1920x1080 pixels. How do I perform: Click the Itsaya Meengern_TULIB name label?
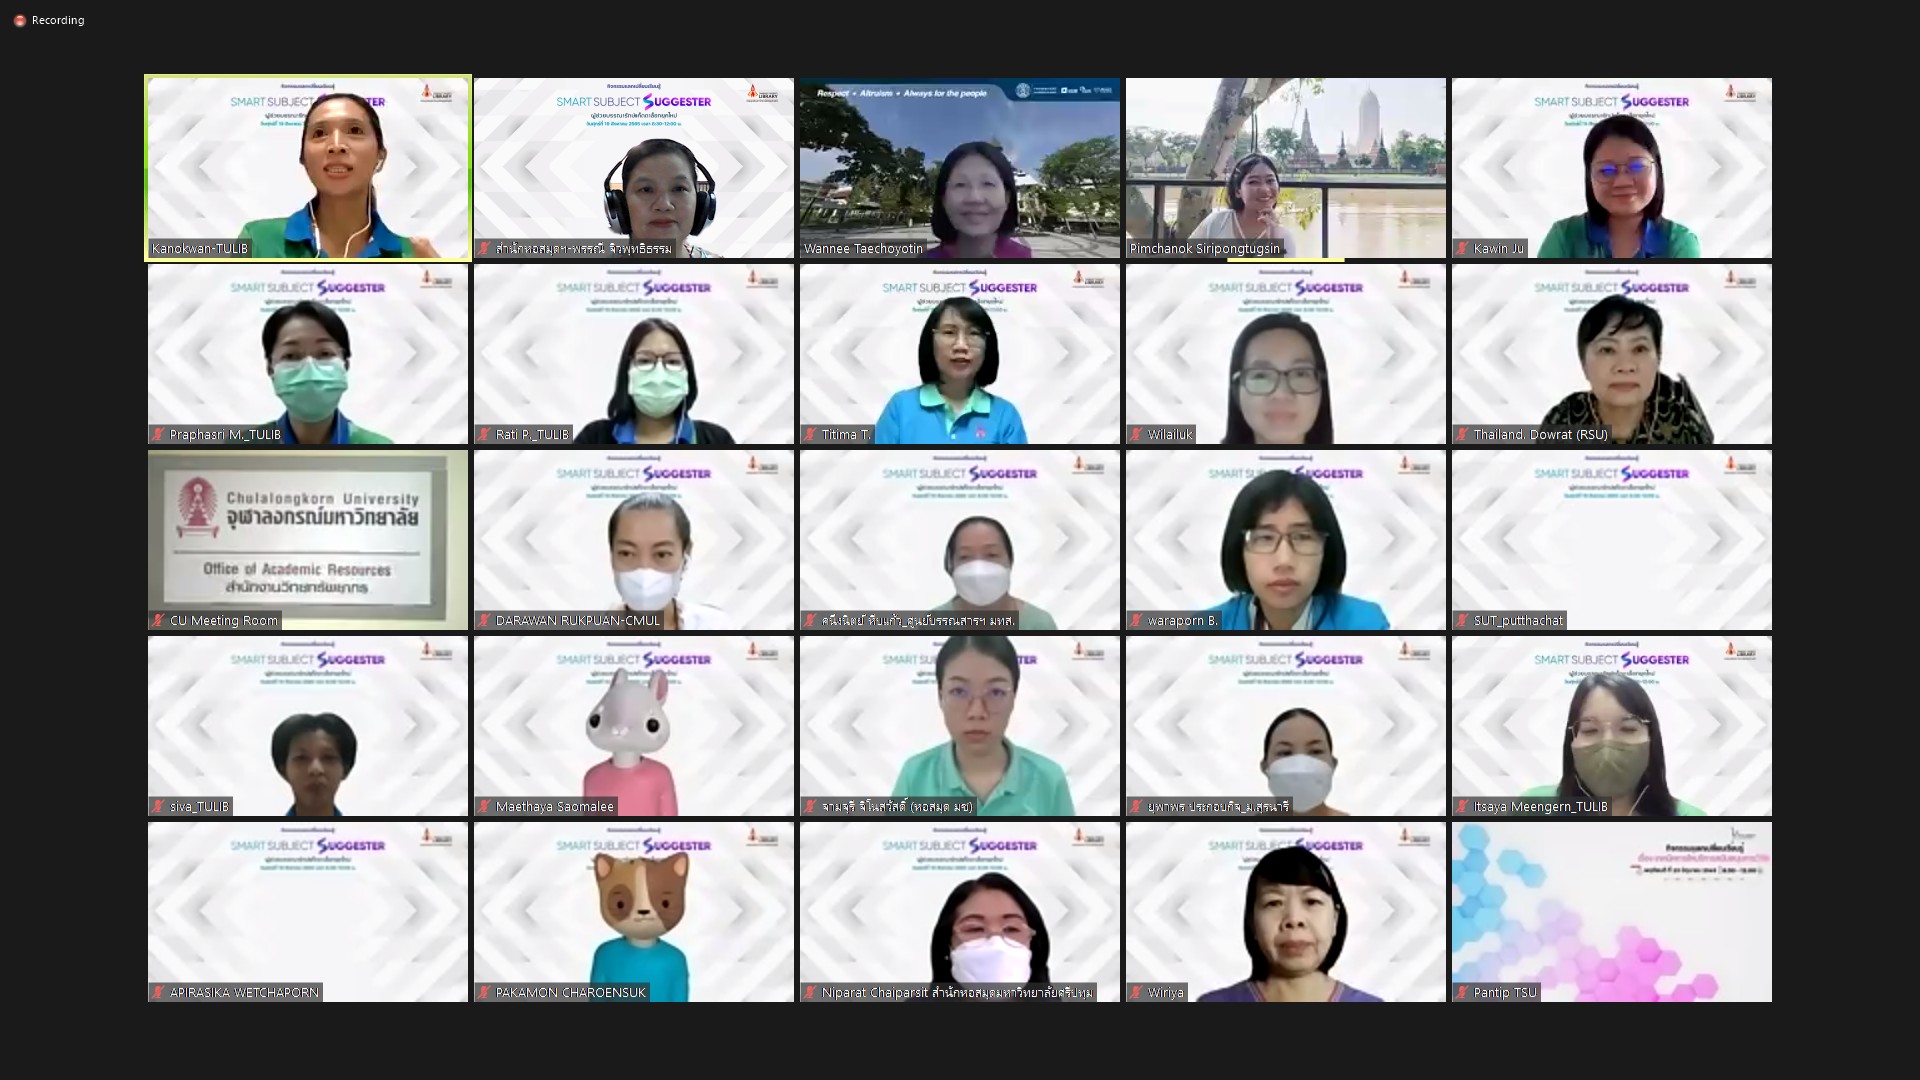click(1540, 806)
